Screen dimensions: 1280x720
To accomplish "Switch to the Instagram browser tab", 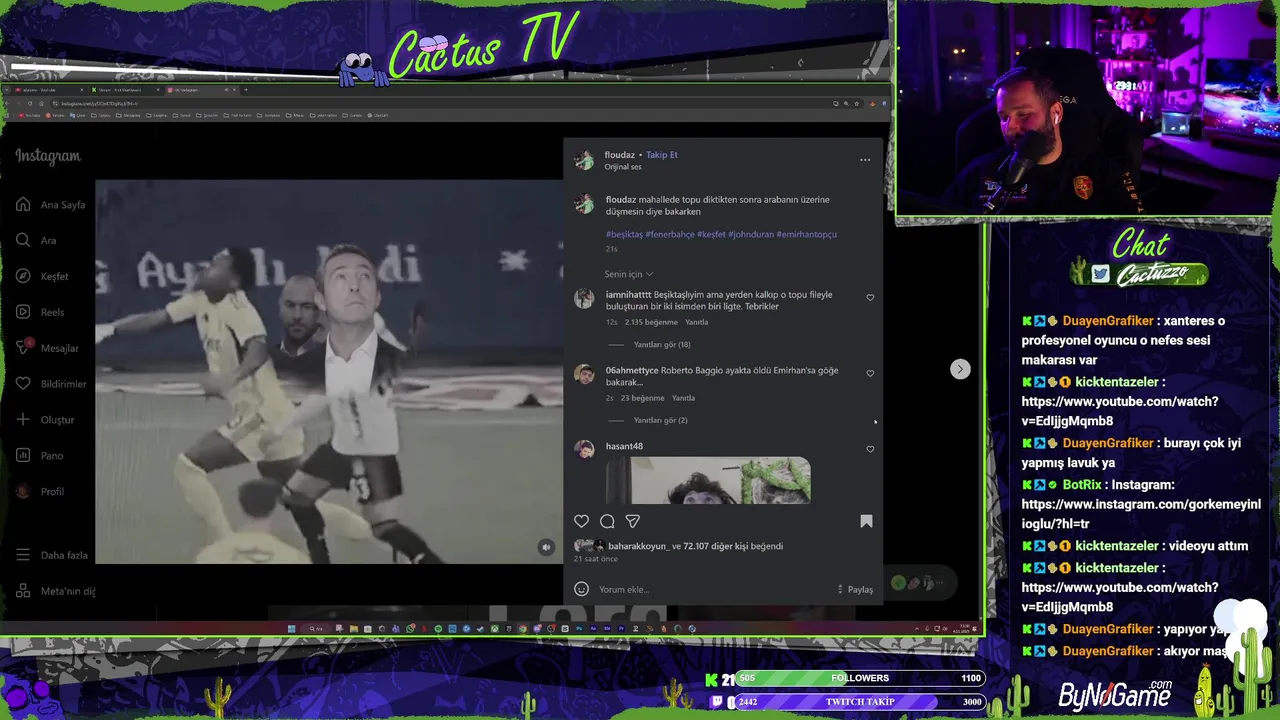I will click(203, 90).
